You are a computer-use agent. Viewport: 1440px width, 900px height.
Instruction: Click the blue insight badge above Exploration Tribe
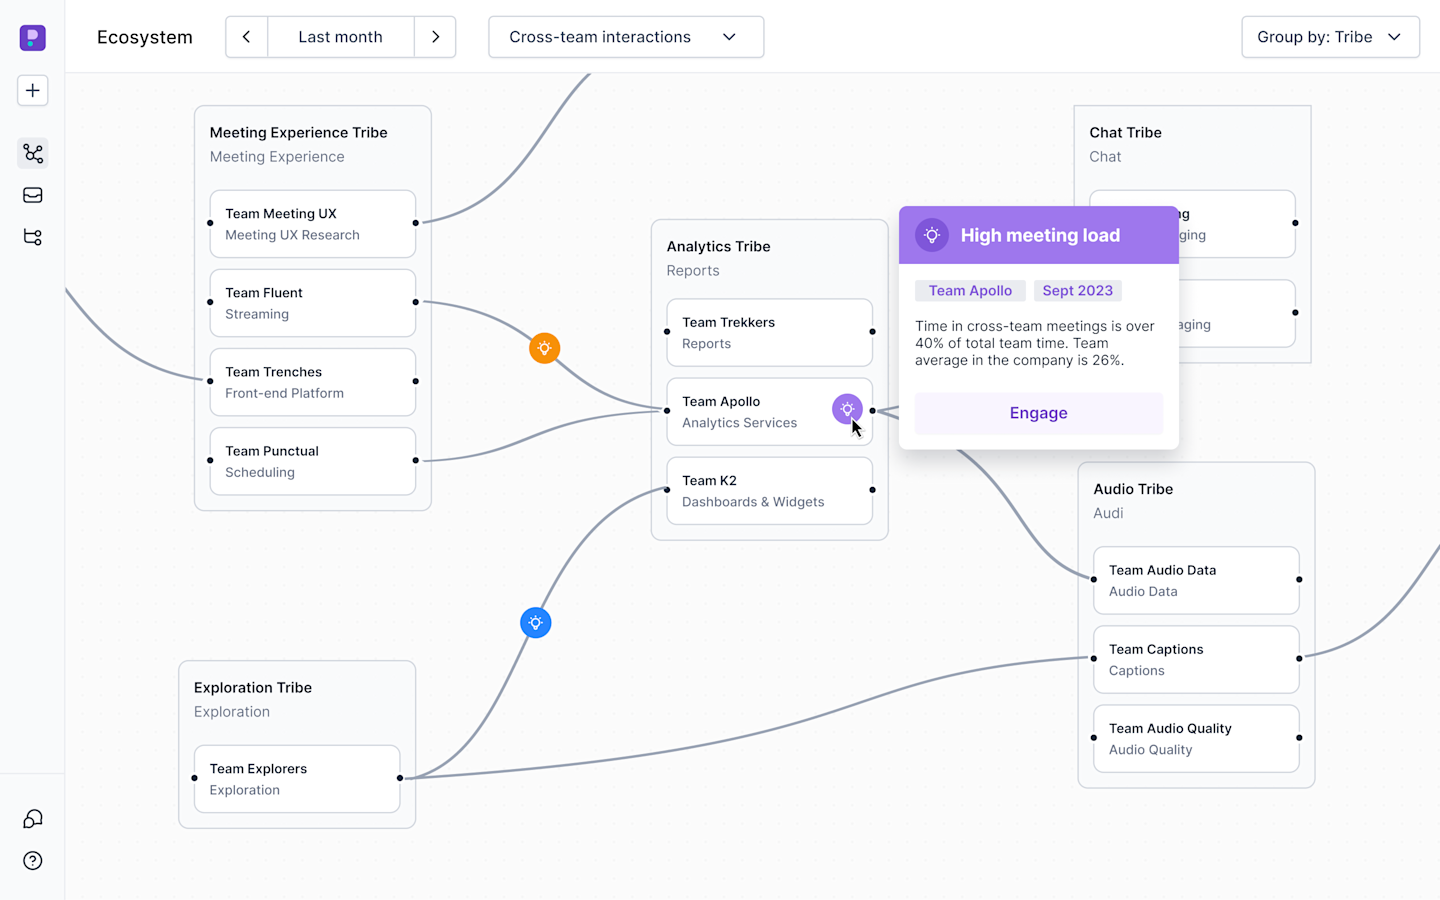[x=536, y=622]
